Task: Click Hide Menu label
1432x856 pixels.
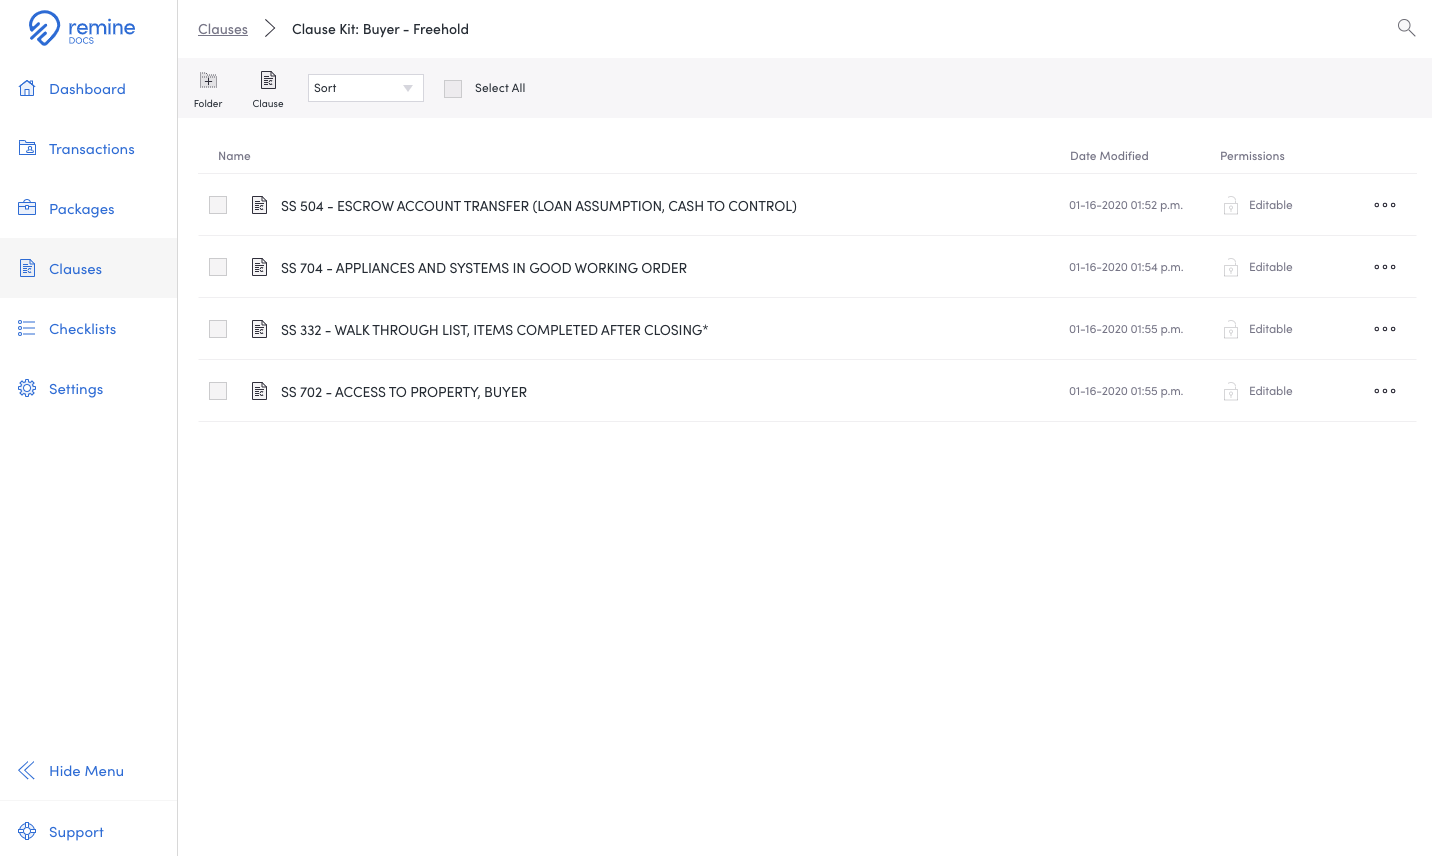Action: coord(86,771)
